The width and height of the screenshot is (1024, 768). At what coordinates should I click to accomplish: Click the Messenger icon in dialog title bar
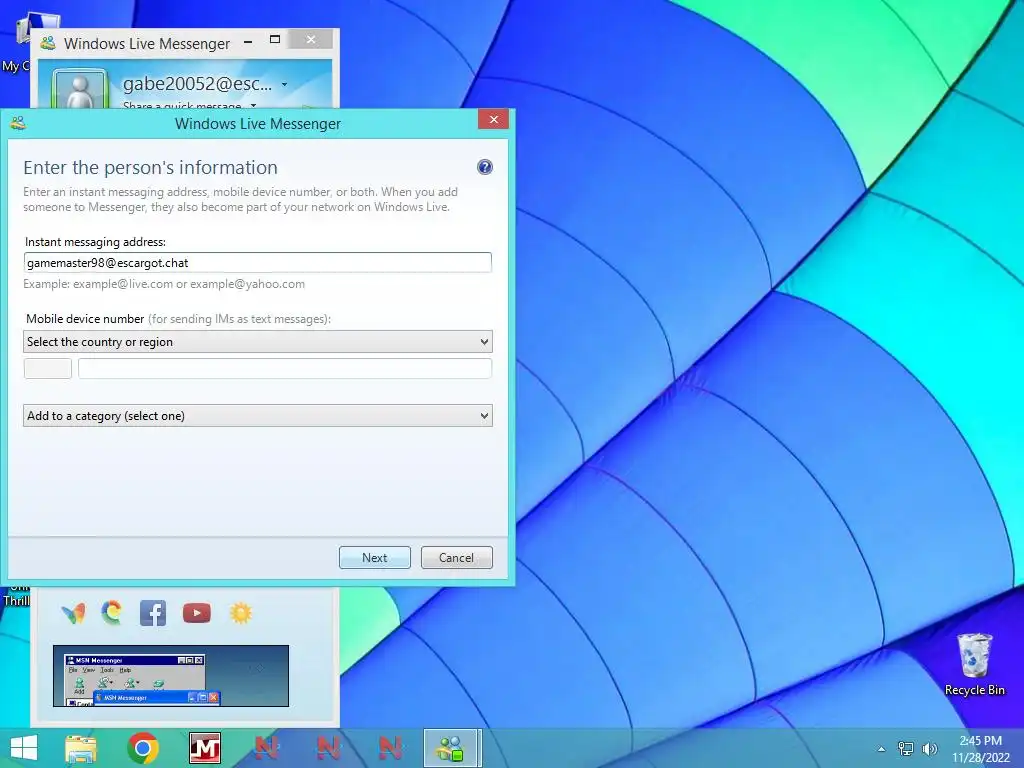18,123
